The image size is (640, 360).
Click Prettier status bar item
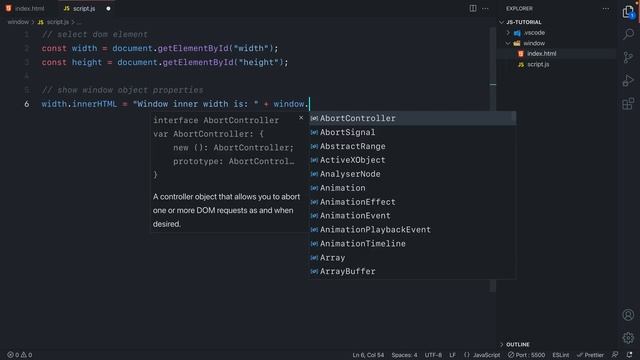pyautogui.click(x=590, y=355)
